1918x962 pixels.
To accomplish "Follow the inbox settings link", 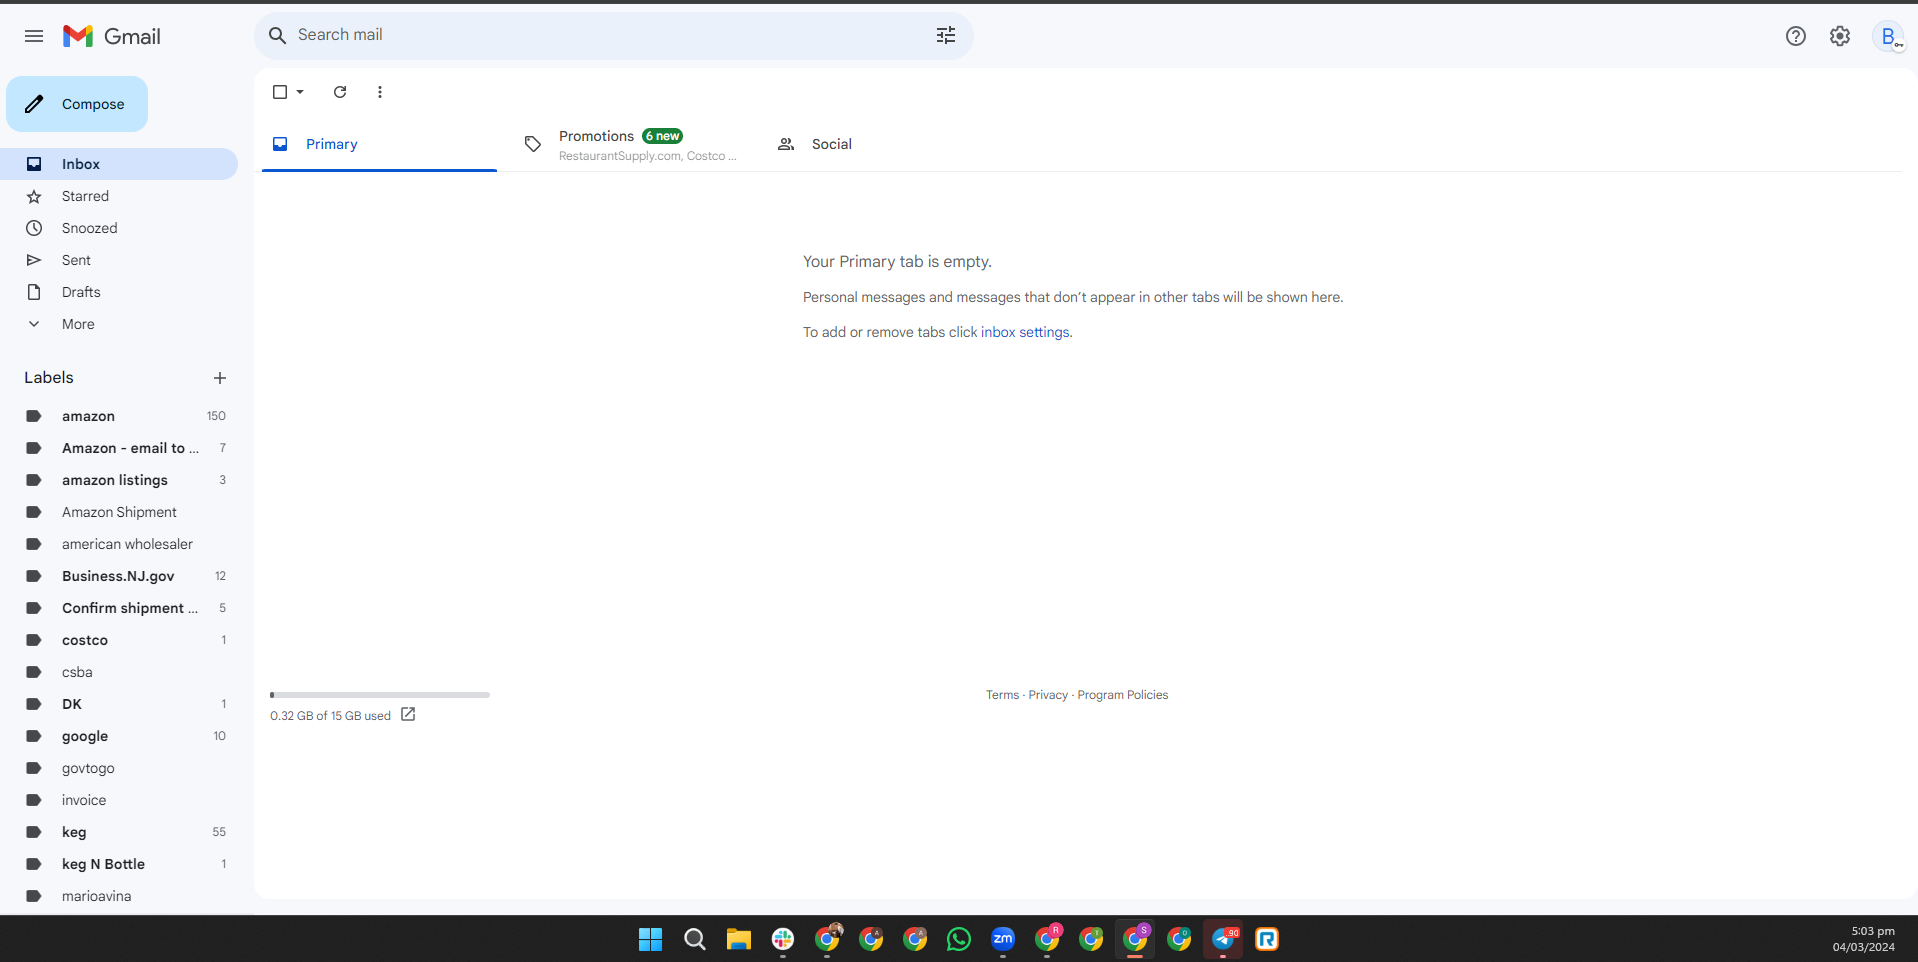I will [1025, 332].
